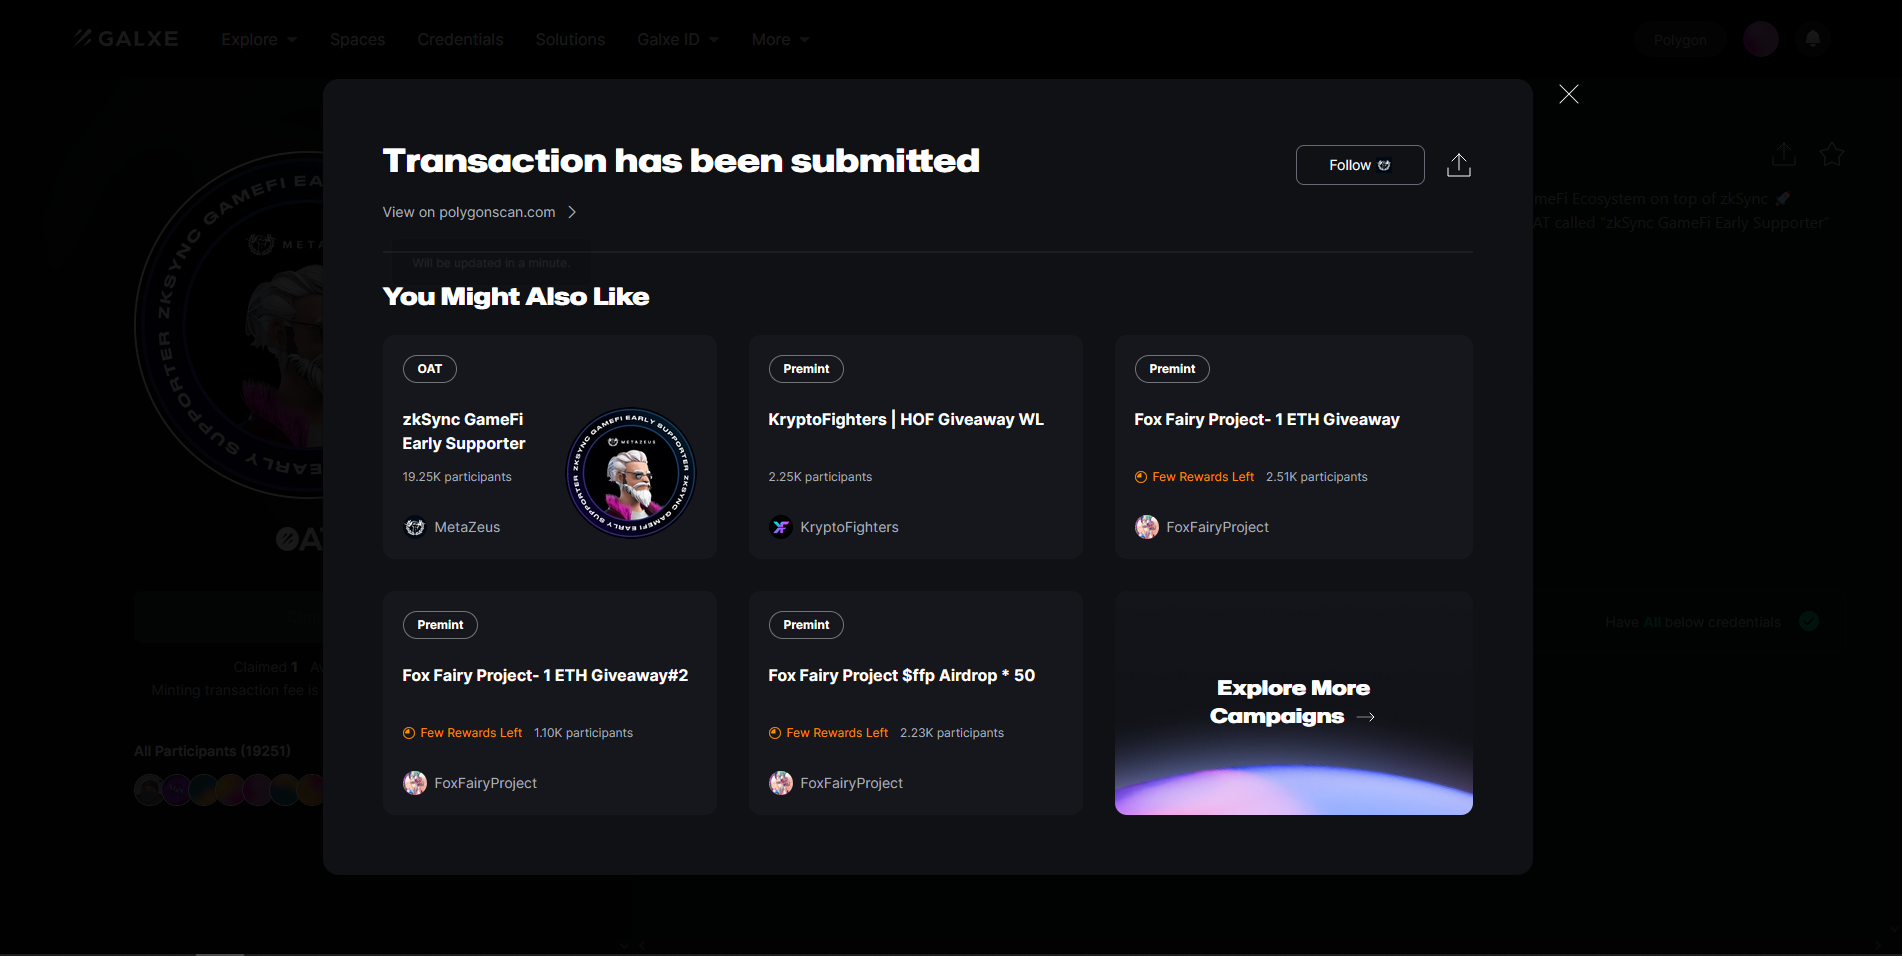Expand the Explore dropdown menu
This screenshot has height=956, width=1902.
tap(259, 40)
